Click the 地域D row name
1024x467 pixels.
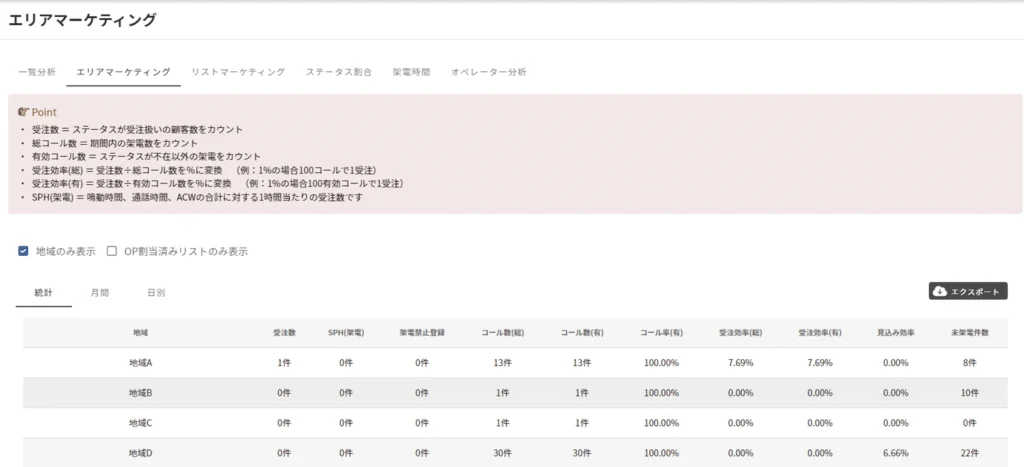(140, 453)
